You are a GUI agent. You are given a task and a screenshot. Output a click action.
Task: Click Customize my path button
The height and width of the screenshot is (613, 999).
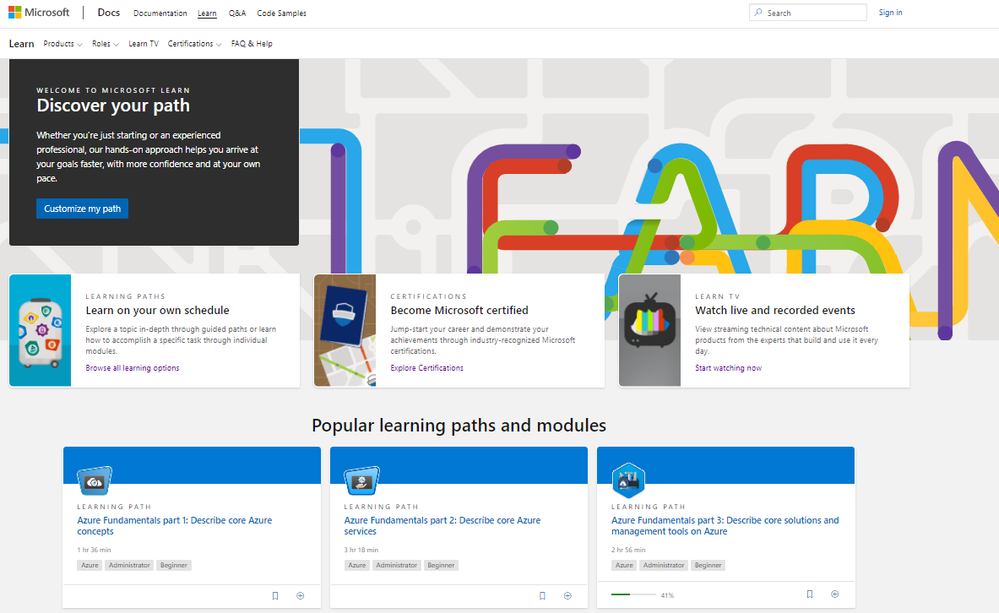(x=82, y=209)
